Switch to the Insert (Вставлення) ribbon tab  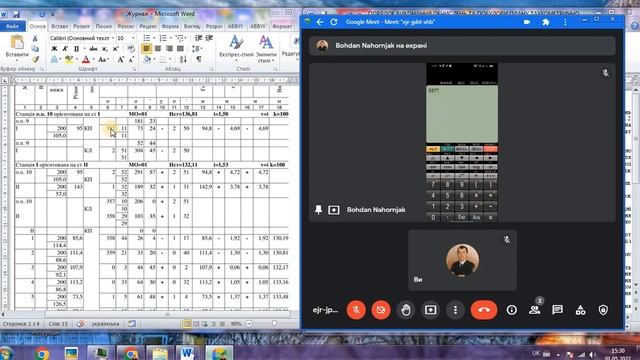pyautogui.click(x=60, y=26)
